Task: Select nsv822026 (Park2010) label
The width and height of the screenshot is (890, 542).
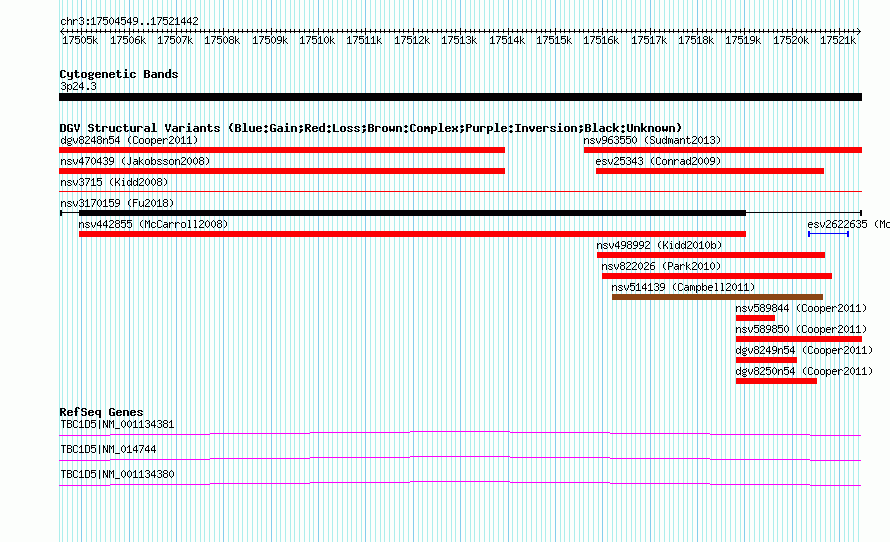Action: point(661,266)
